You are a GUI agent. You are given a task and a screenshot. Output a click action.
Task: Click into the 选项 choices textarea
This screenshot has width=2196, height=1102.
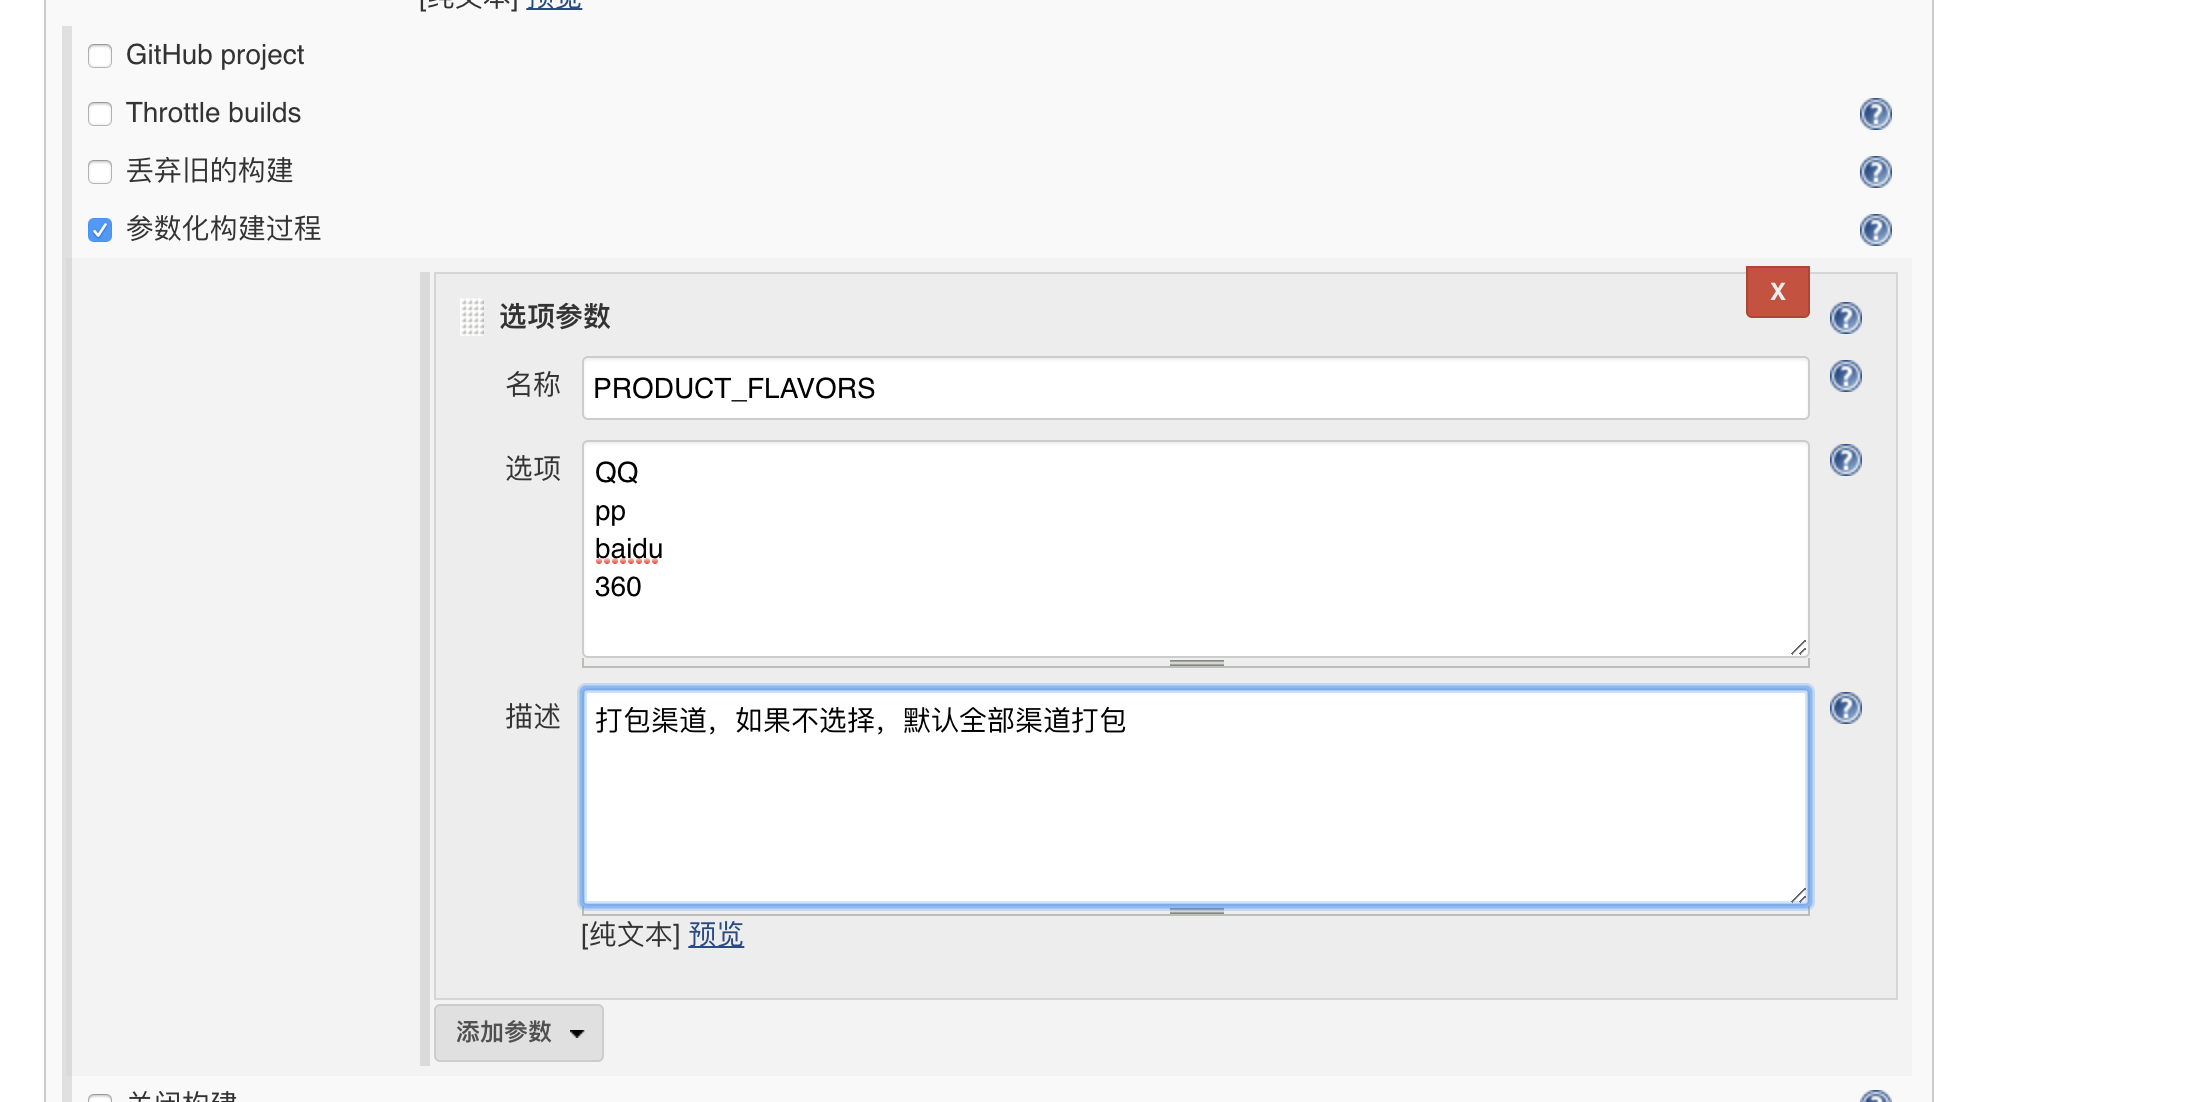(1195, 548)
